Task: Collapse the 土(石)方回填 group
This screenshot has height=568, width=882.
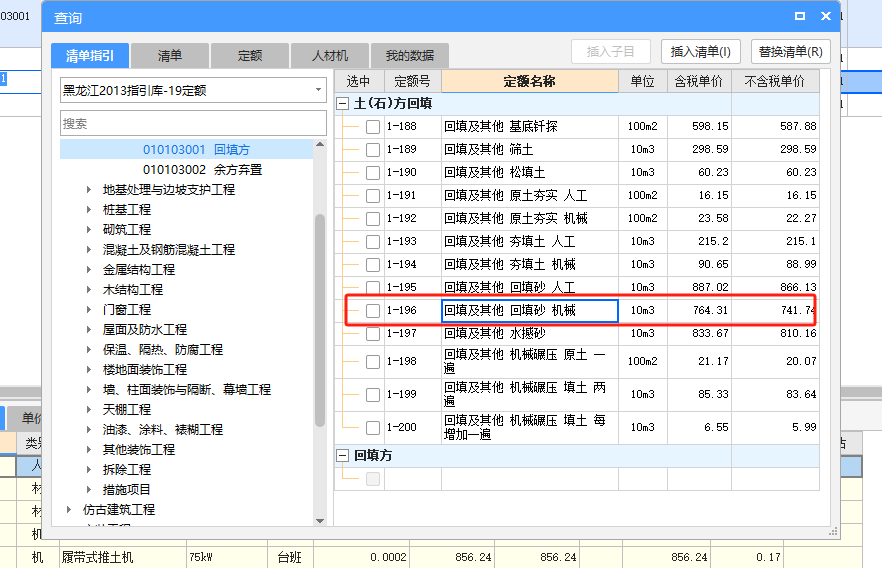Action: coord(342,103)
